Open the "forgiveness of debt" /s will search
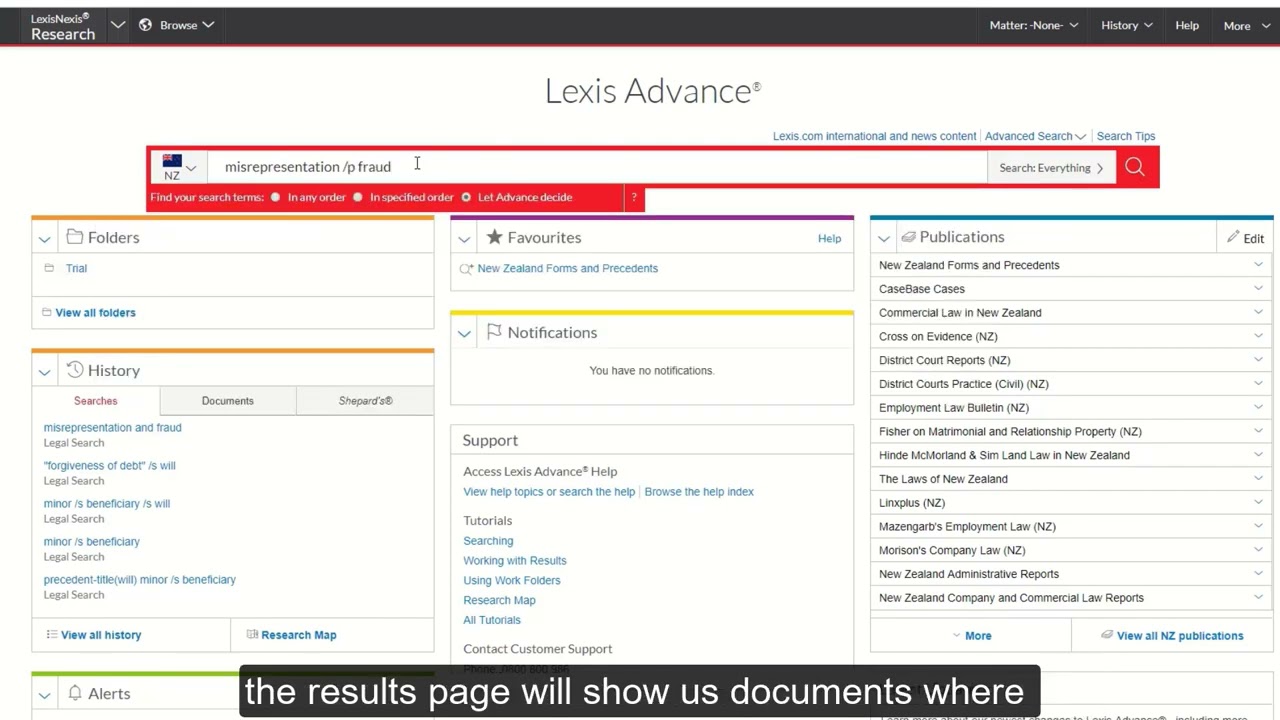The width and height of the screenshot is (1280, 720). (109, 465)
